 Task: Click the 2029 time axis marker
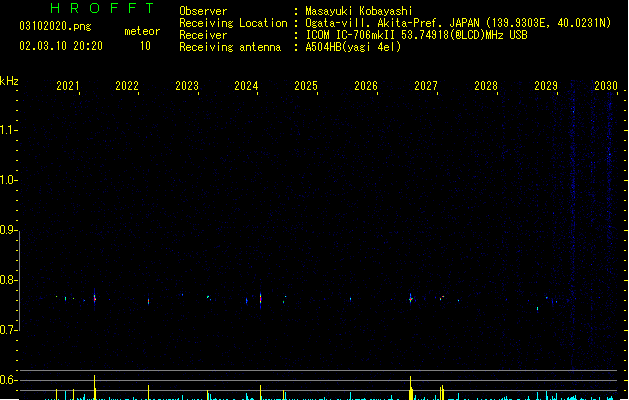546,85
